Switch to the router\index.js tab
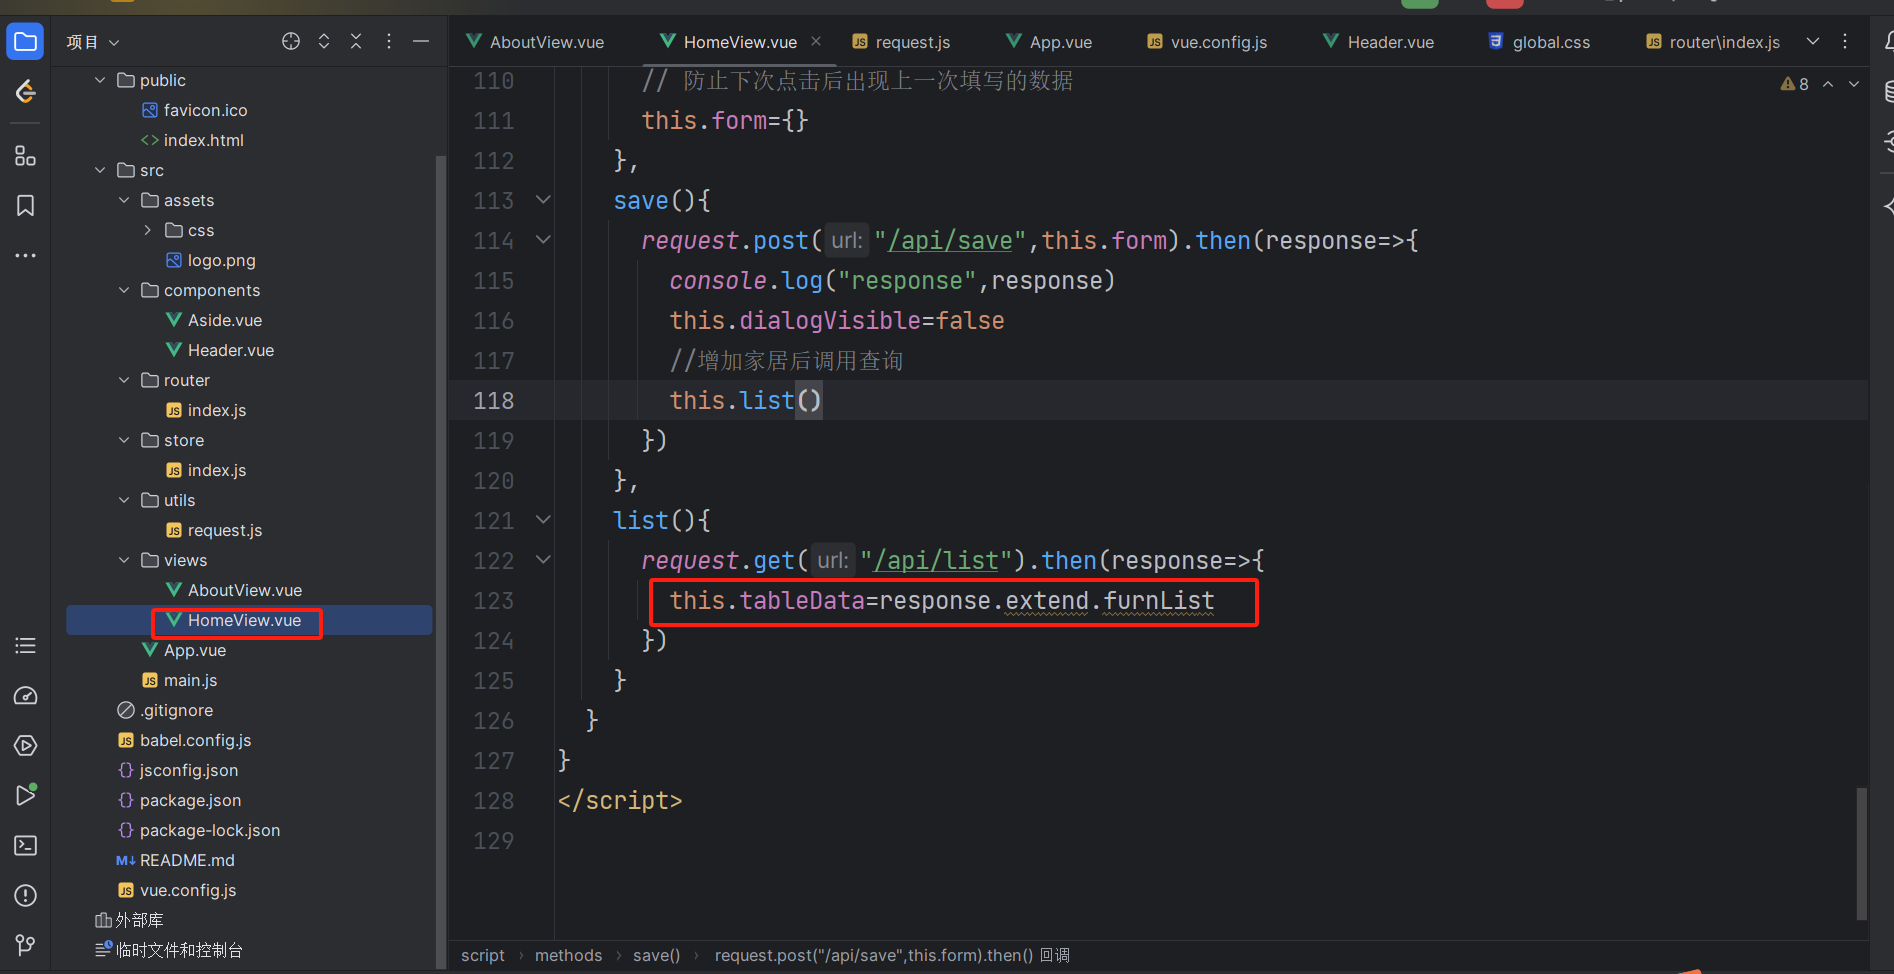The image size is (1894, 974). pos(1713,42)
